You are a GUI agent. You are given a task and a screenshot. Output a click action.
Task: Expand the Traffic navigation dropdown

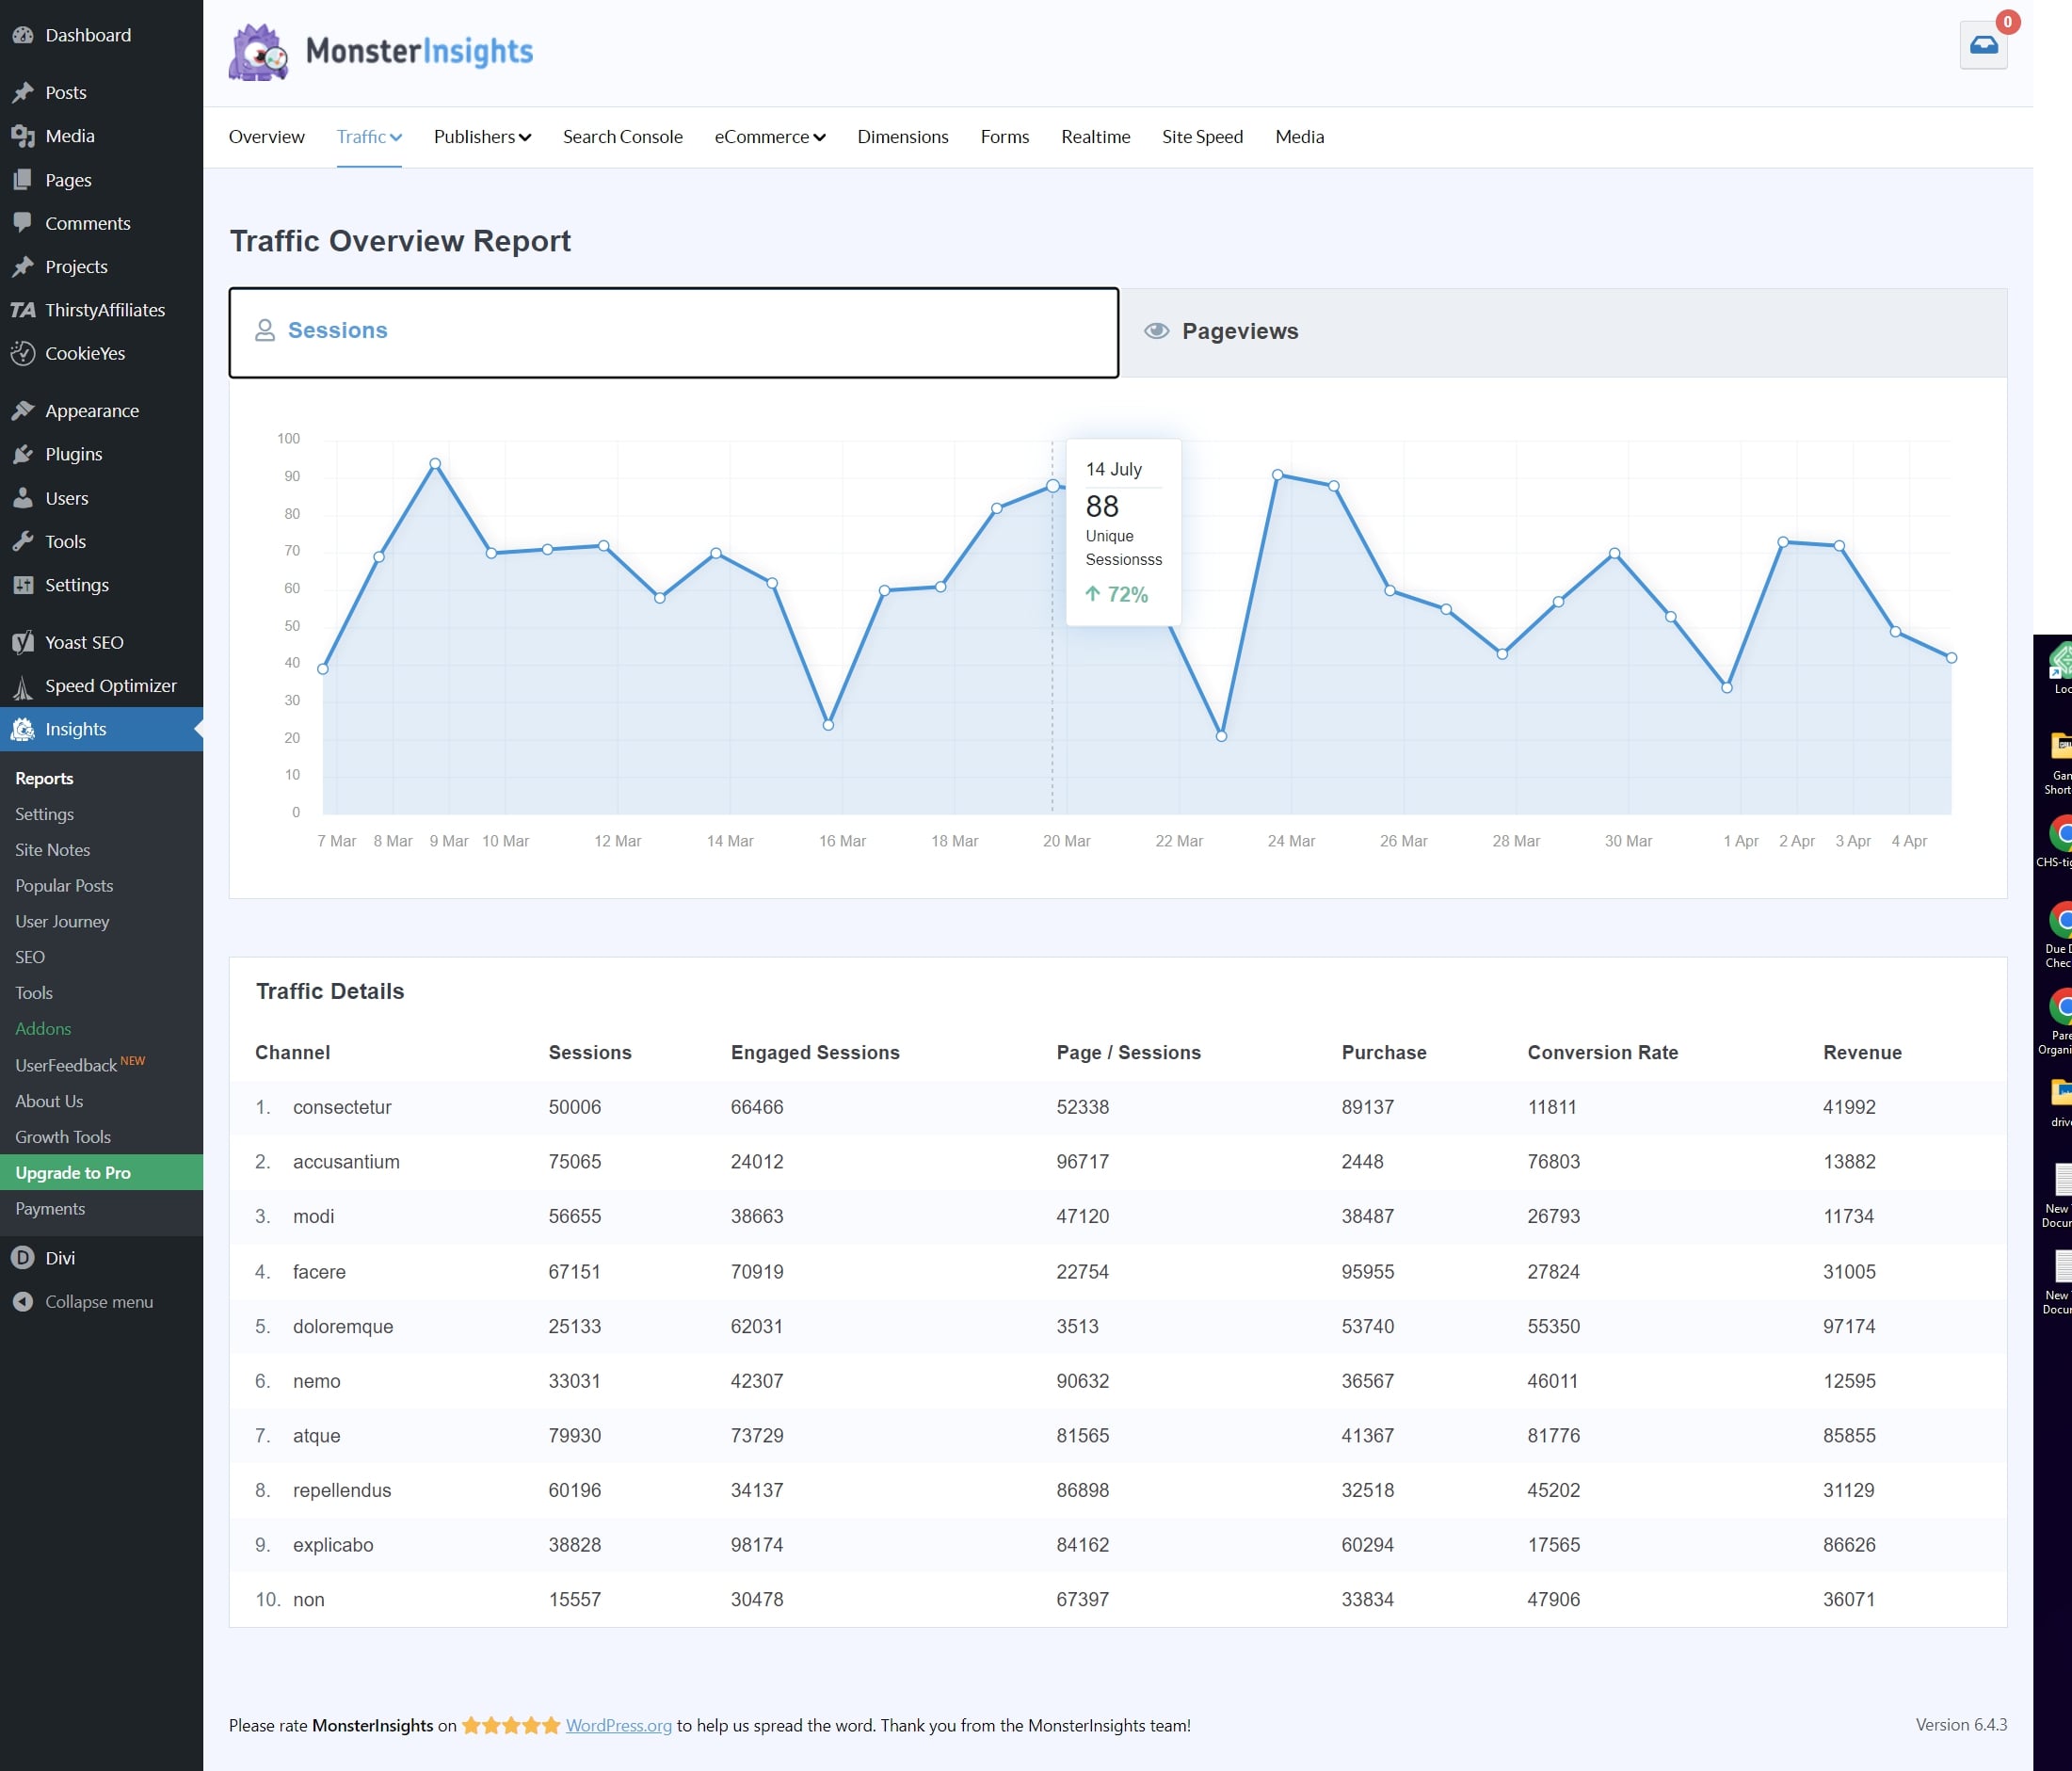tap(367, 136)
